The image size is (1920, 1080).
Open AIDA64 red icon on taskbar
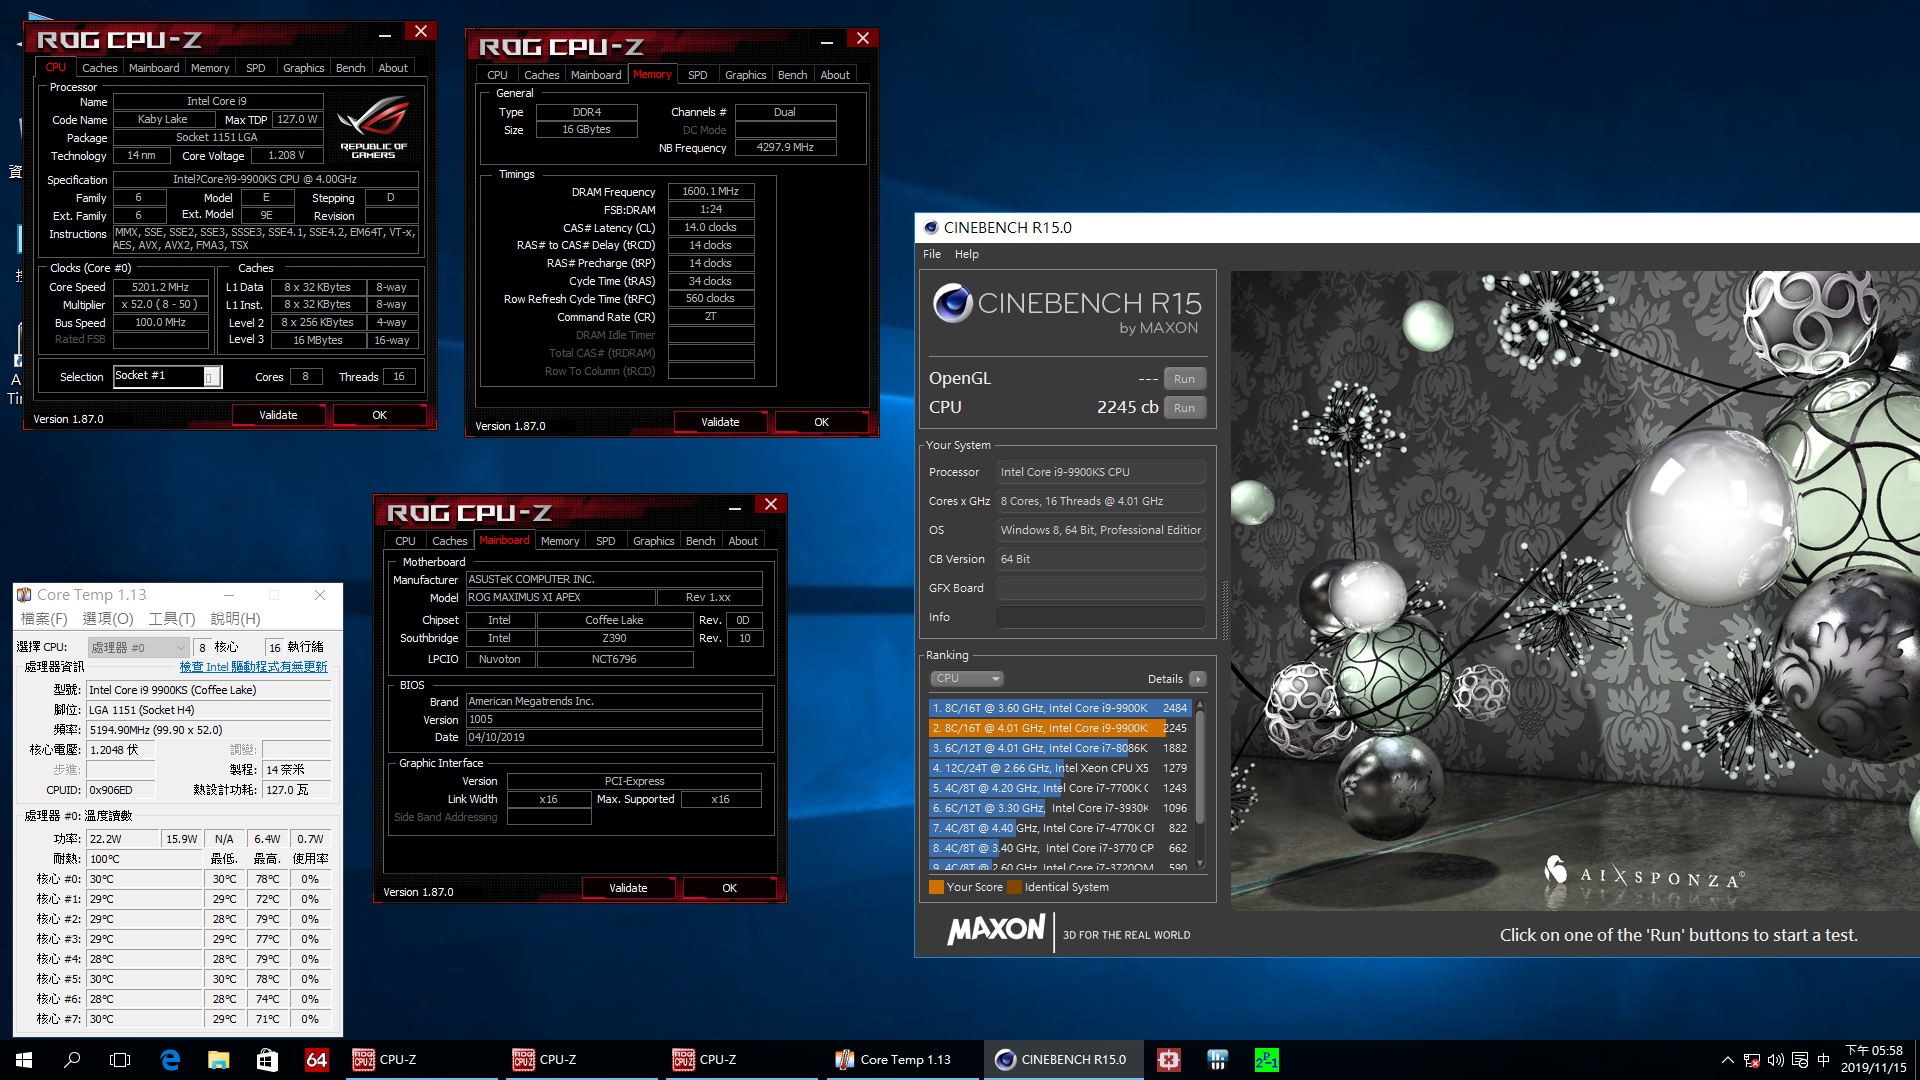(316, 1060)
